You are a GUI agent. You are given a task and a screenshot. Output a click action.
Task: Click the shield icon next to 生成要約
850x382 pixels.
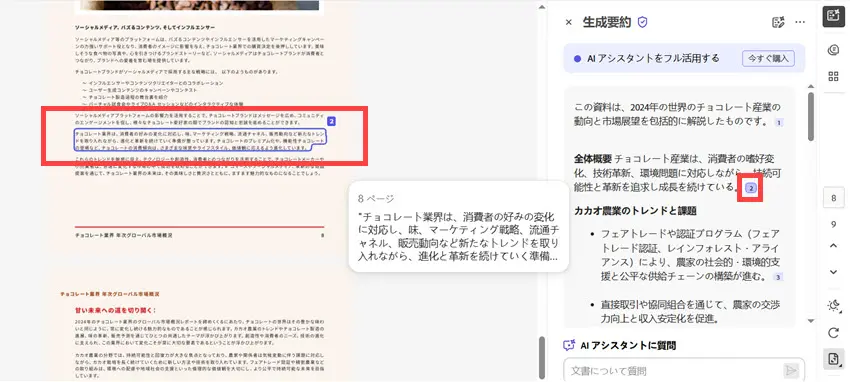coord(642,22)
